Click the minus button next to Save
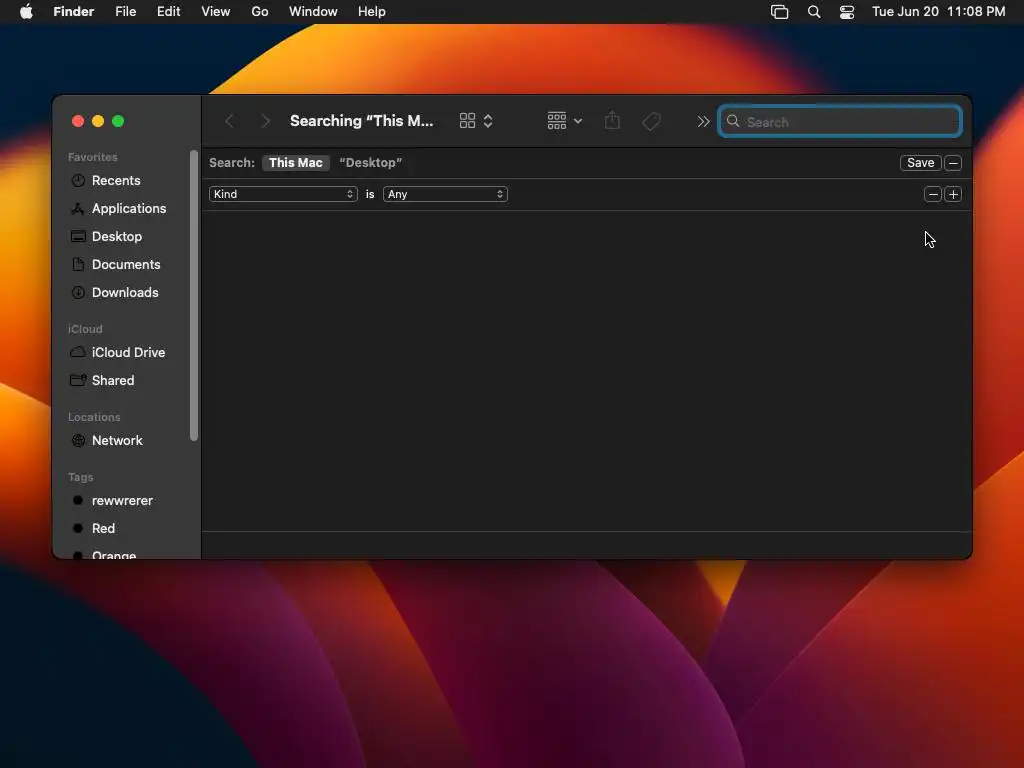Viewport: 1024px width, 768px height. tap(953, 163)
